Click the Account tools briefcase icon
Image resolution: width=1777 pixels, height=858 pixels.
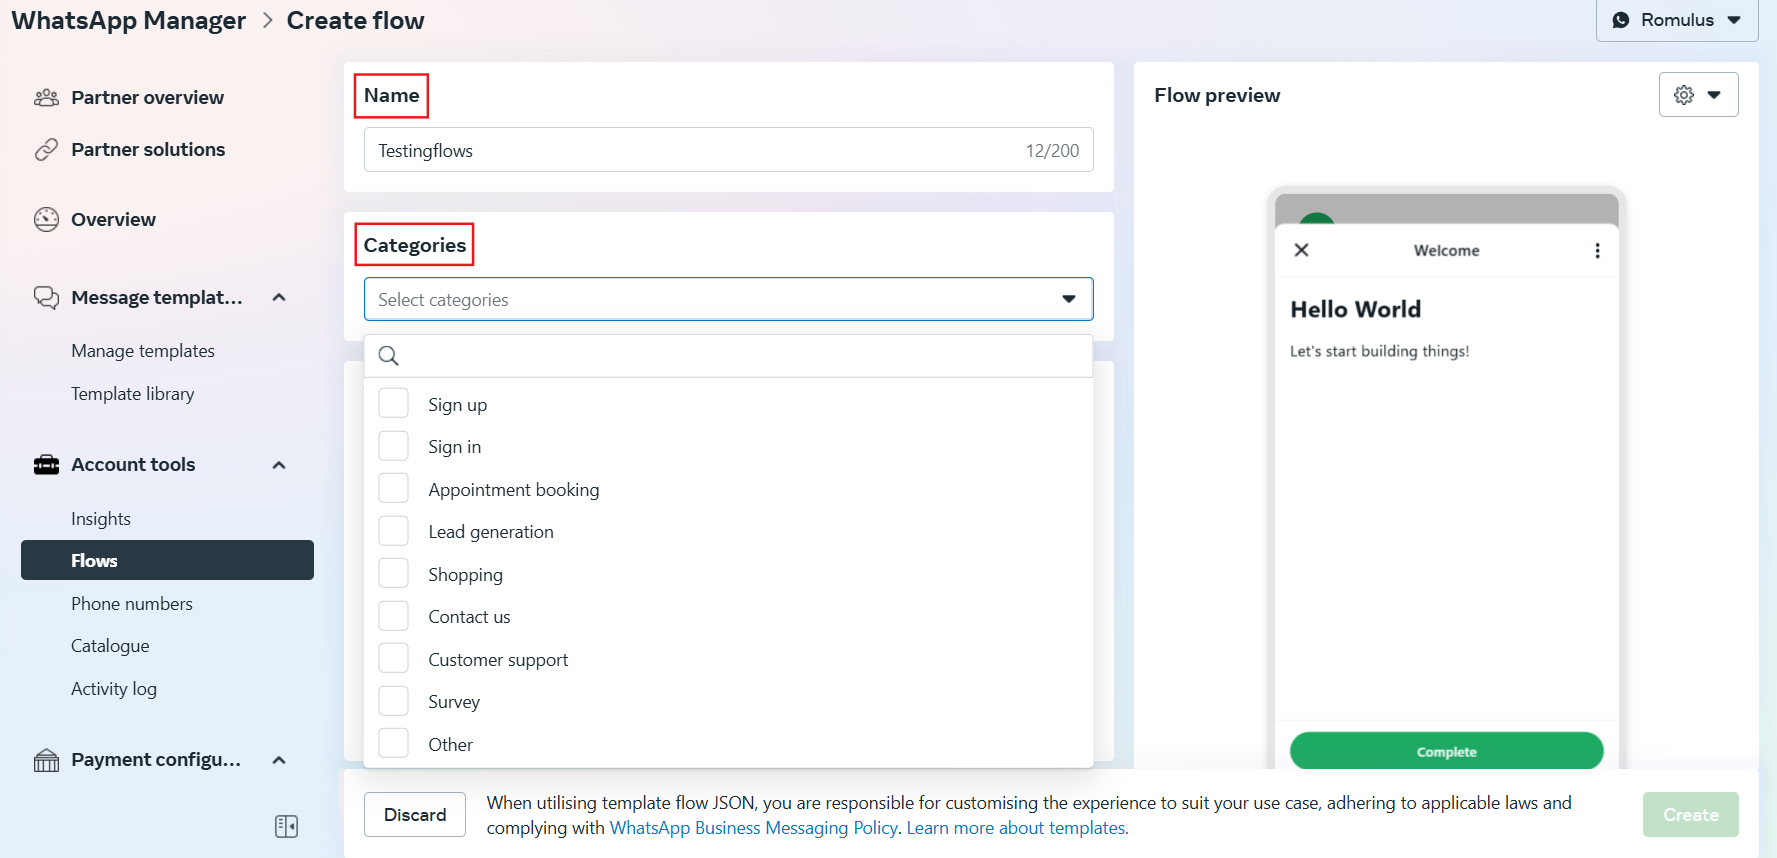(46, 465)
